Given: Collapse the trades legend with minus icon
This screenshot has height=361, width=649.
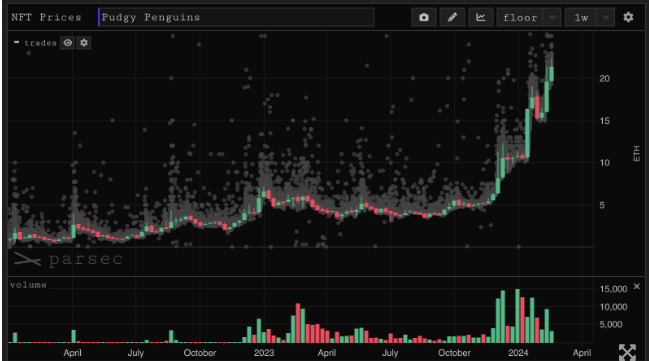Looking at the screenshot, I should 17,42.
